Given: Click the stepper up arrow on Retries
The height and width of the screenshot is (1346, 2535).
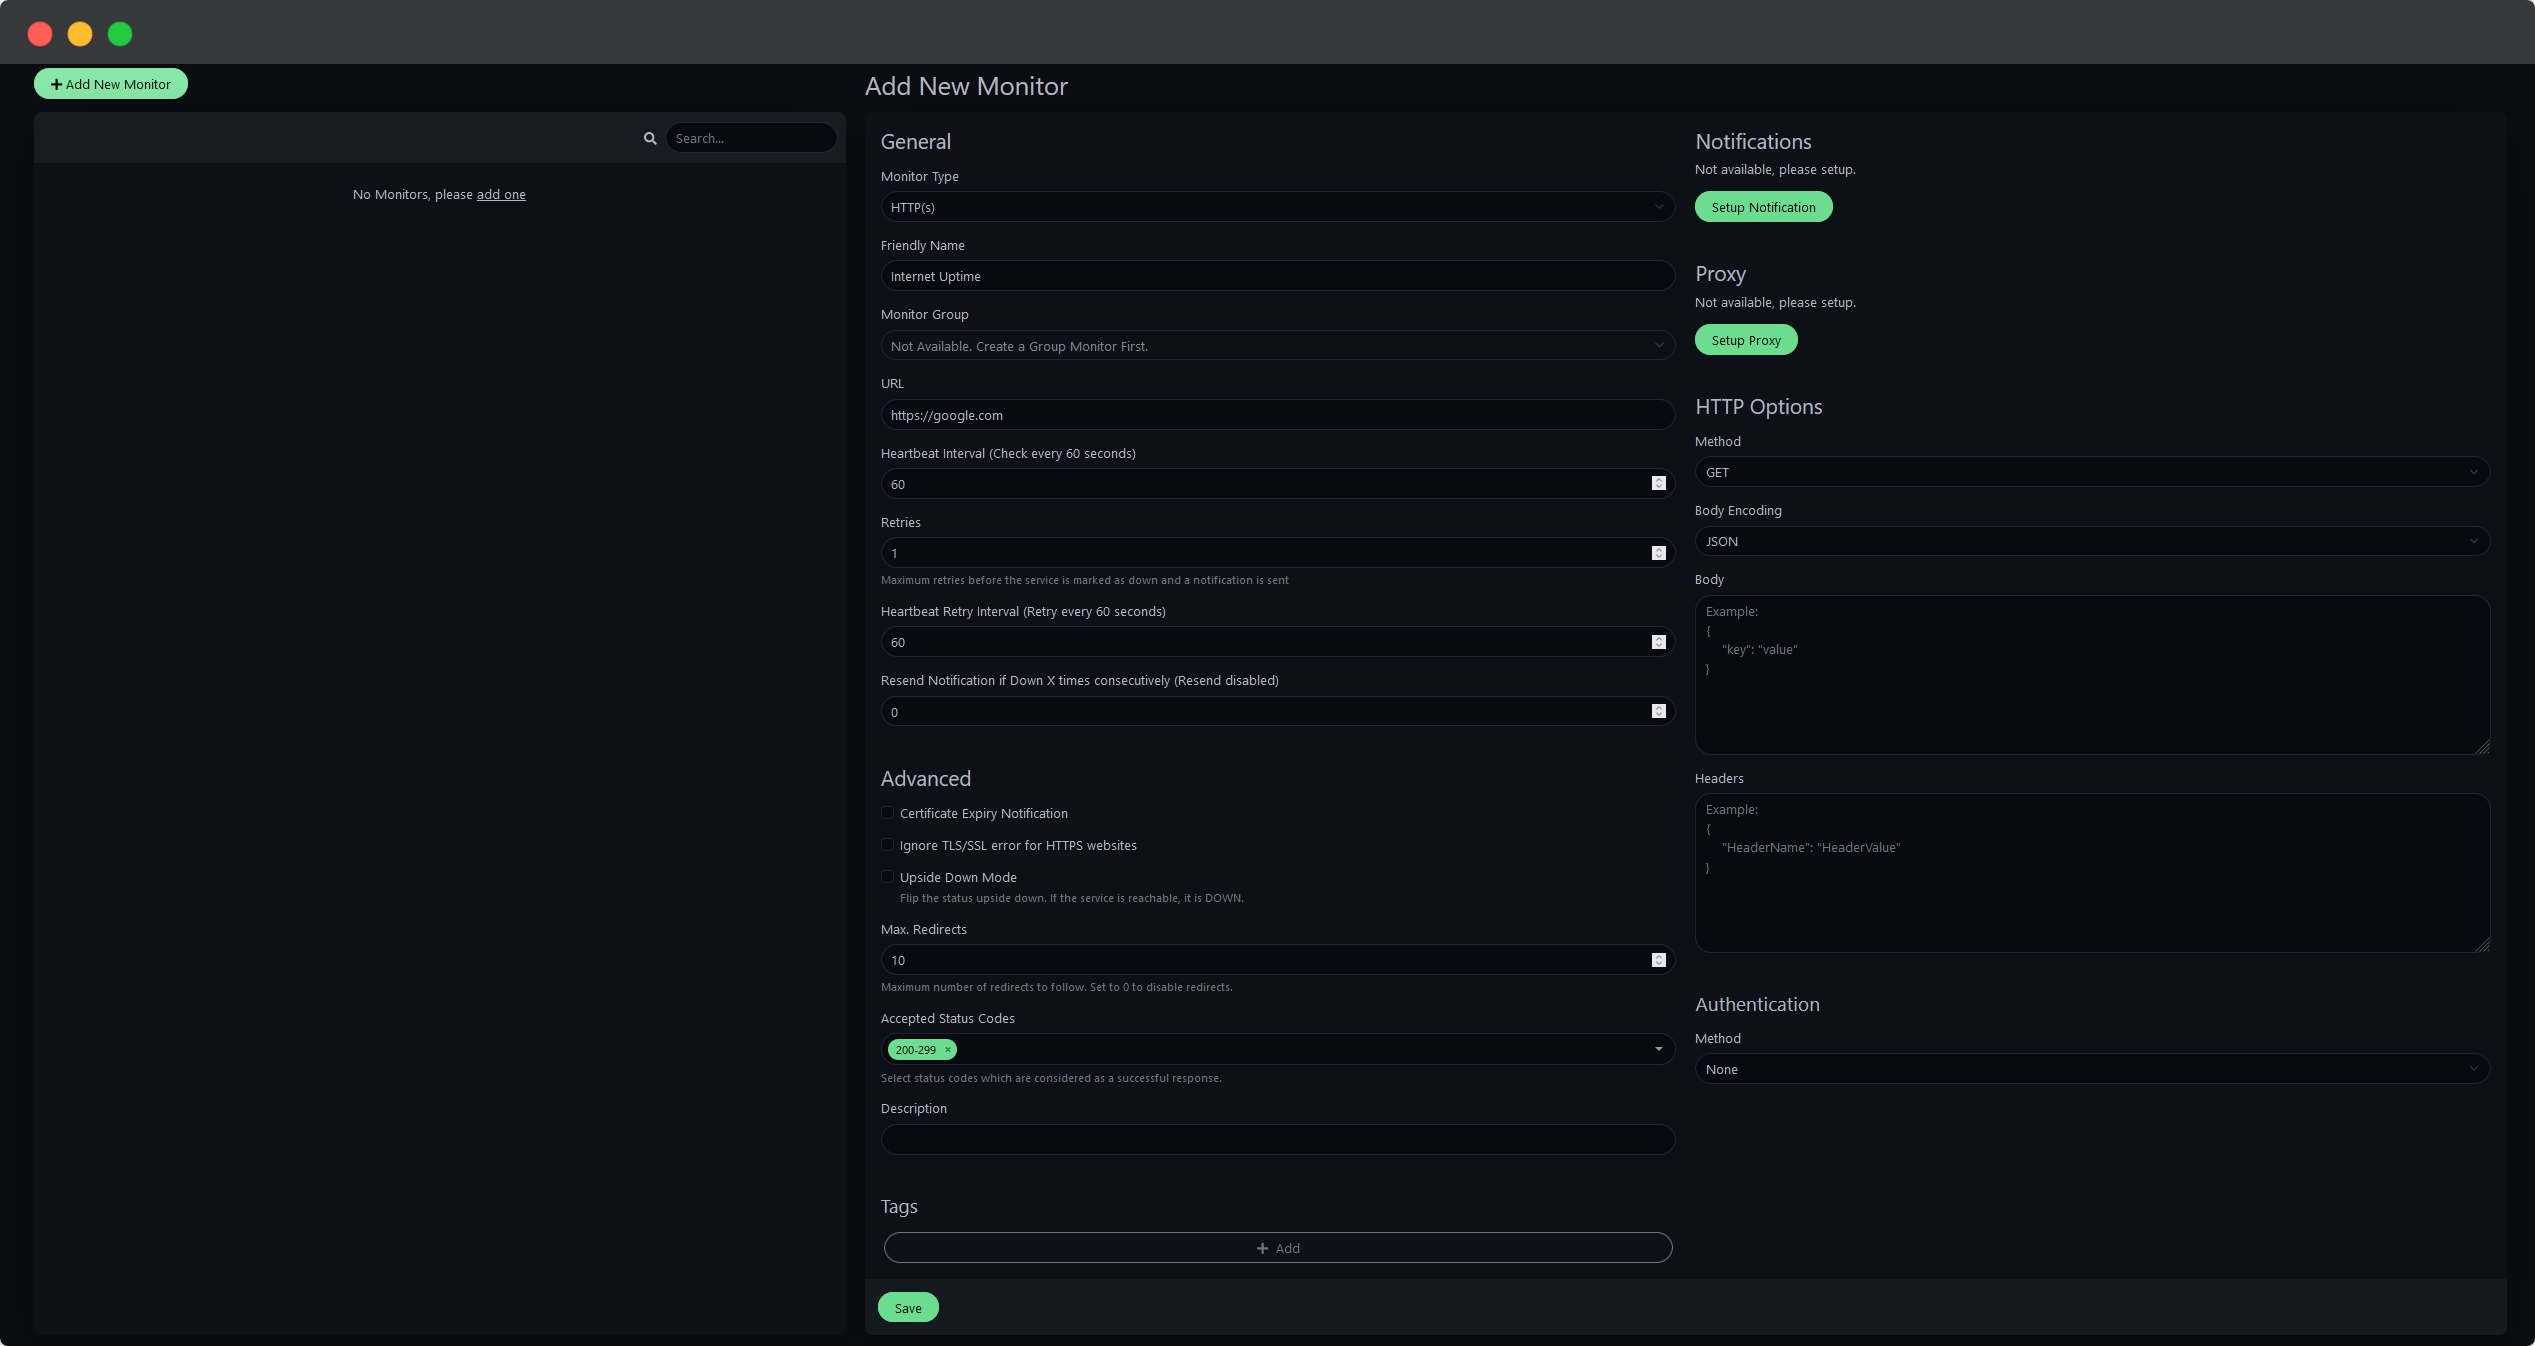Looking at the screenshot, I should [x=1658, y=549].
